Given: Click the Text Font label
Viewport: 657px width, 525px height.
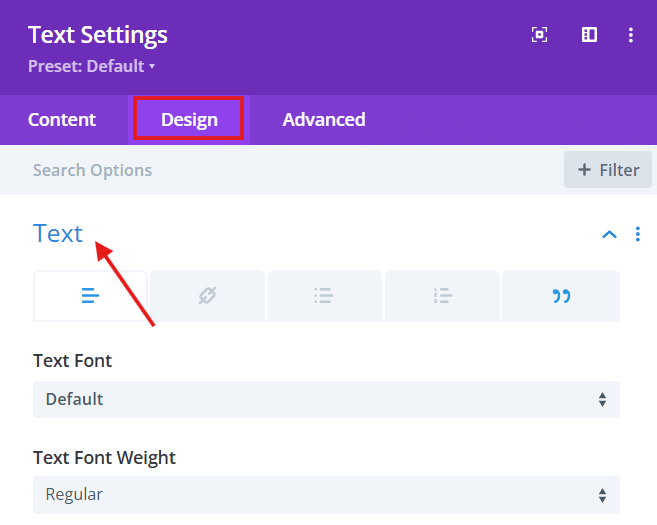Looking at the screenshot, I should (72, 361).
